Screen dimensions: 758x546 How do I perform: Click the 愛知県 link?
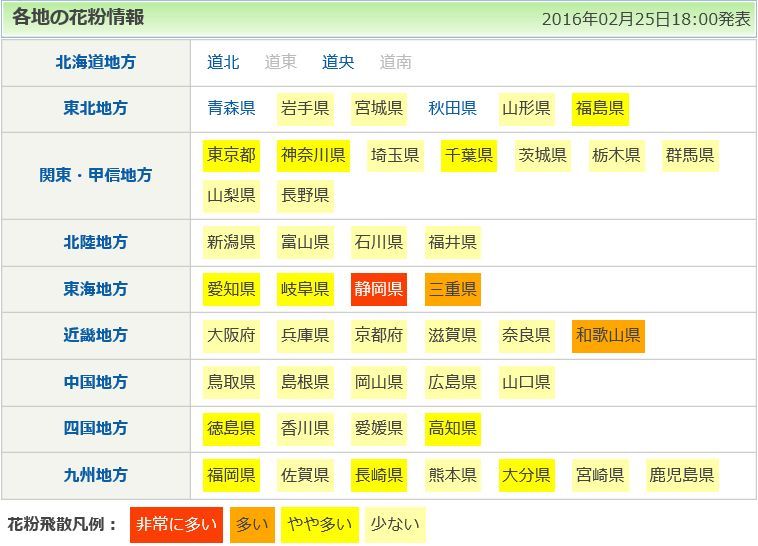[x=231, y=289]
